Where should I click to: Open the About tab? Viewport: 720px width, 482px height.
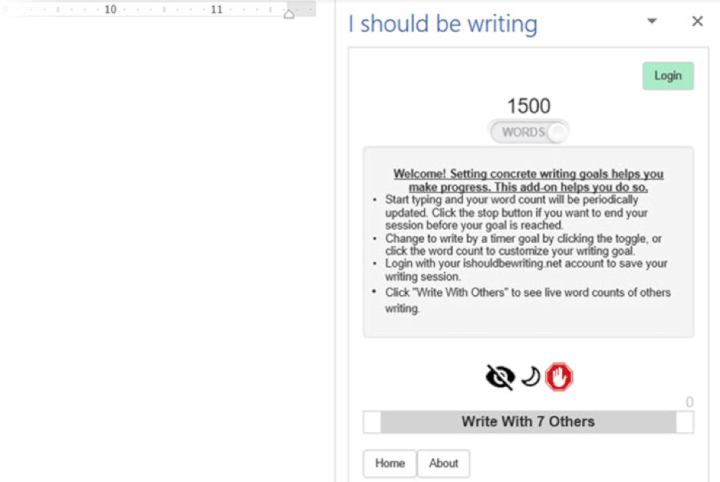(444, 463)
